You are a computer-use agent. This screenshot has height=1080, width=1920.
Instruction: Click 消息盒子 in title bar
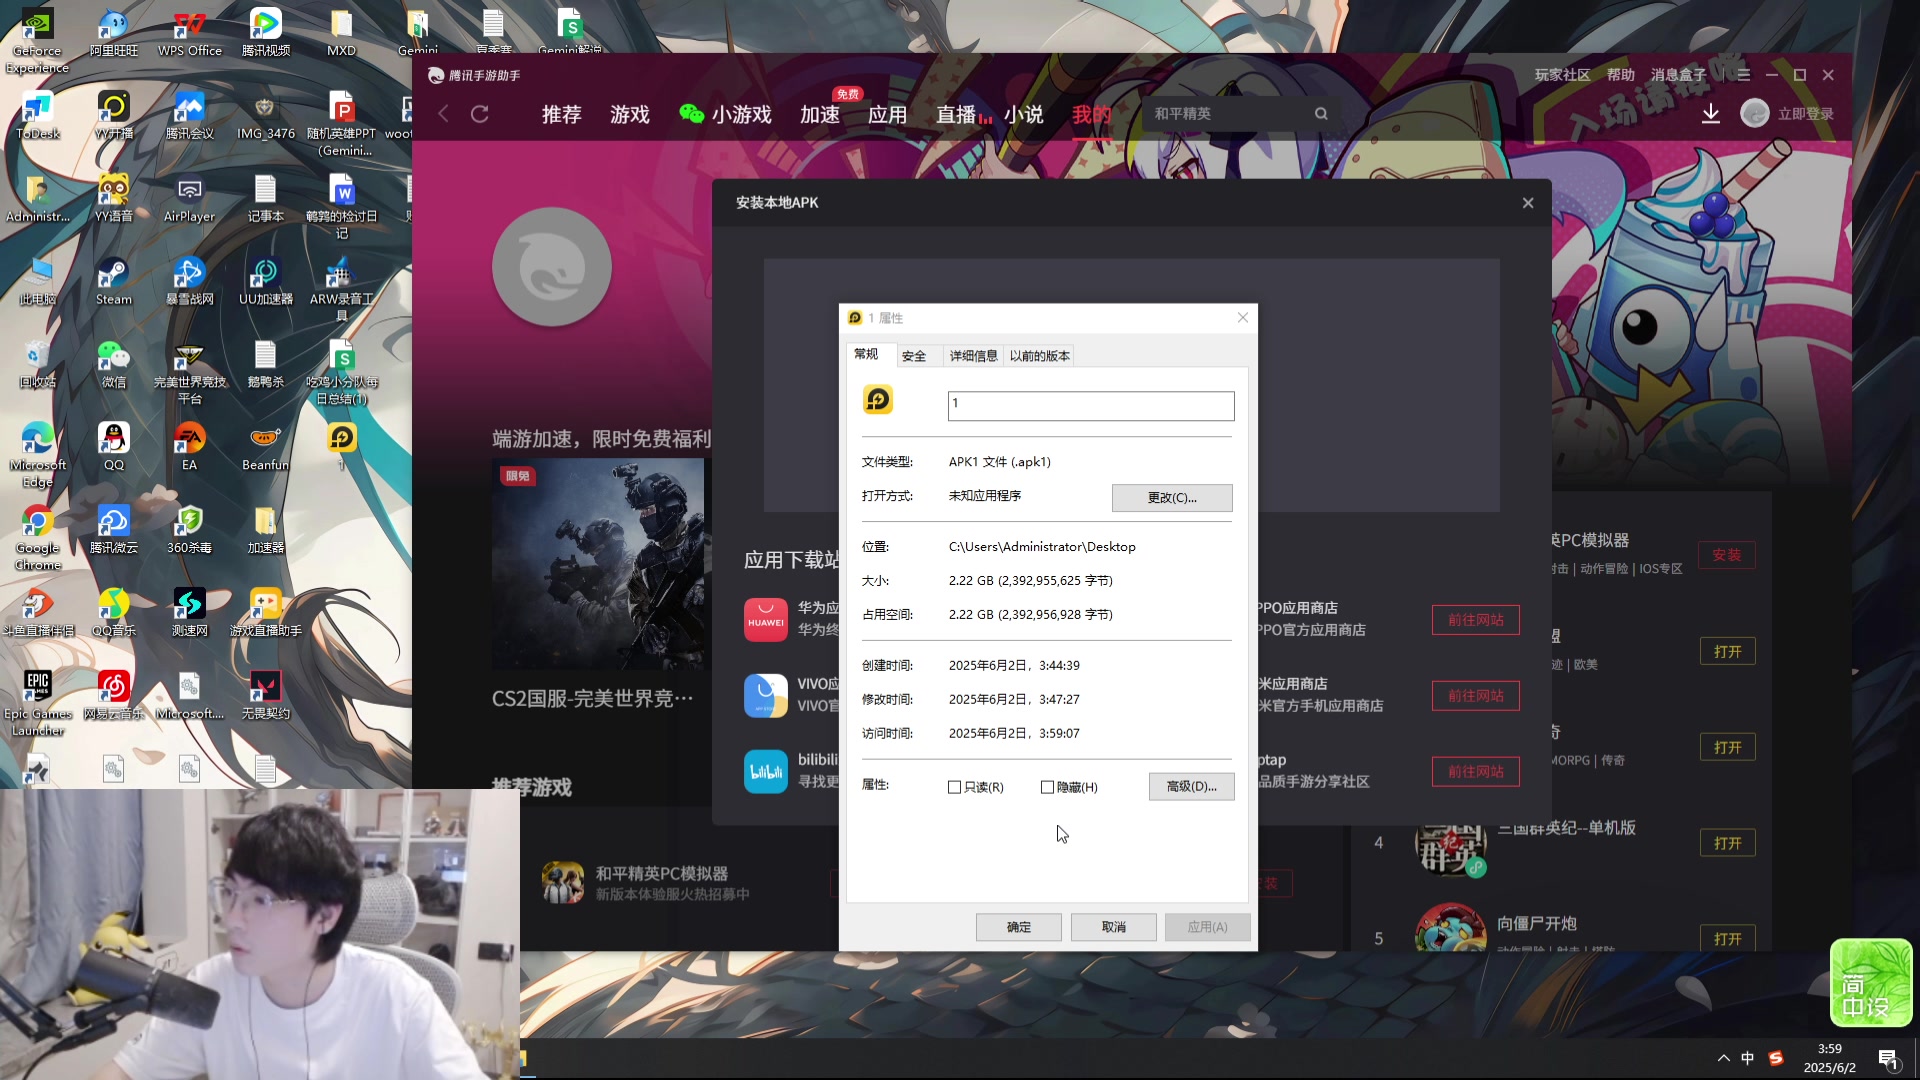pyautogui.click(x=1679, y=75)
